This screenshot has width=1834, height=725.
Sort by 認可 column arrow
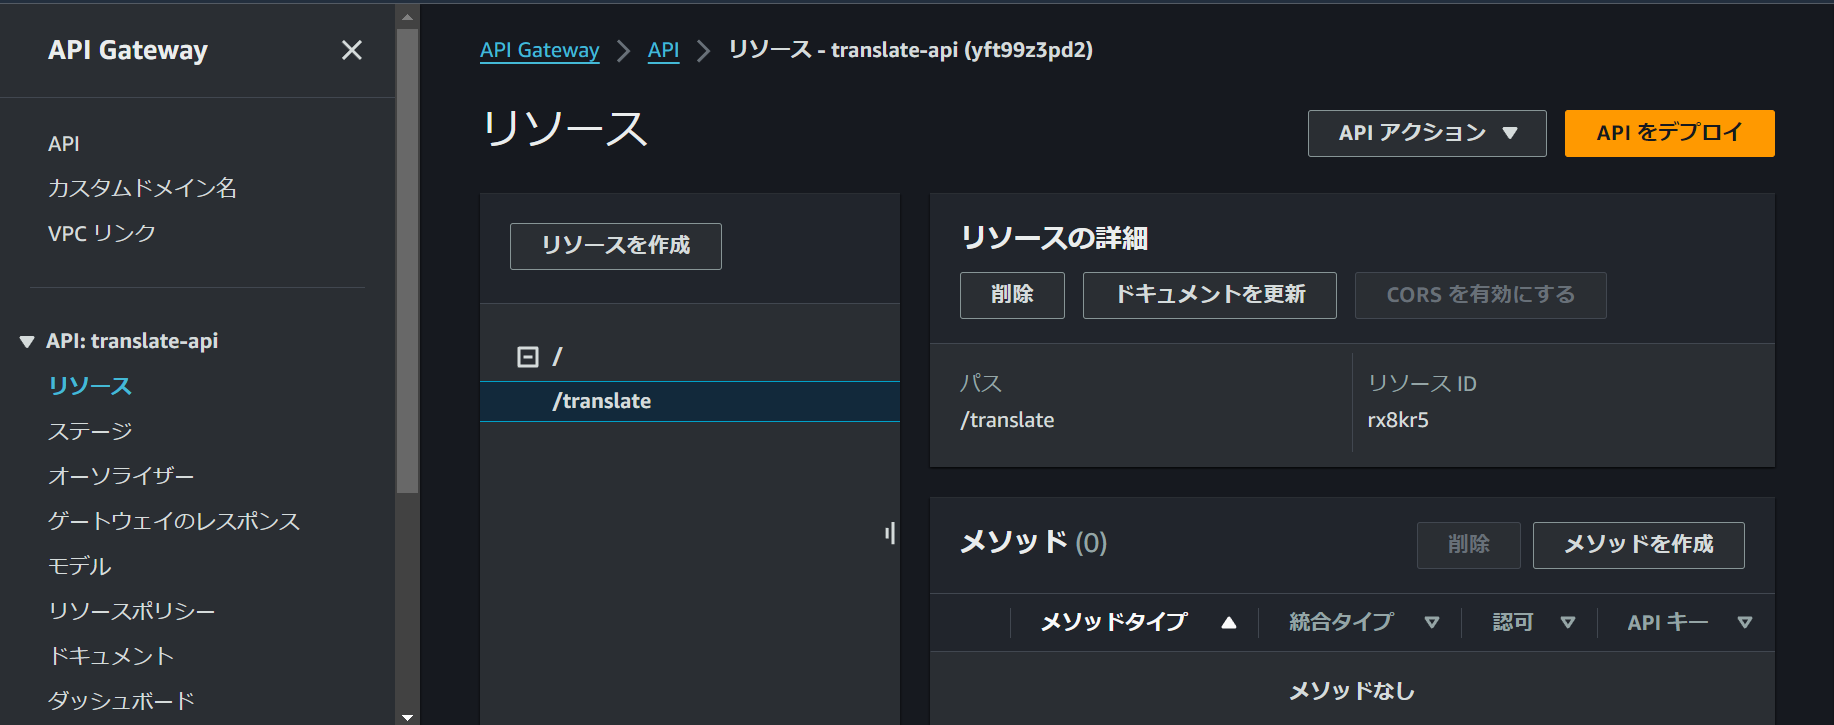click(1568, 623)
